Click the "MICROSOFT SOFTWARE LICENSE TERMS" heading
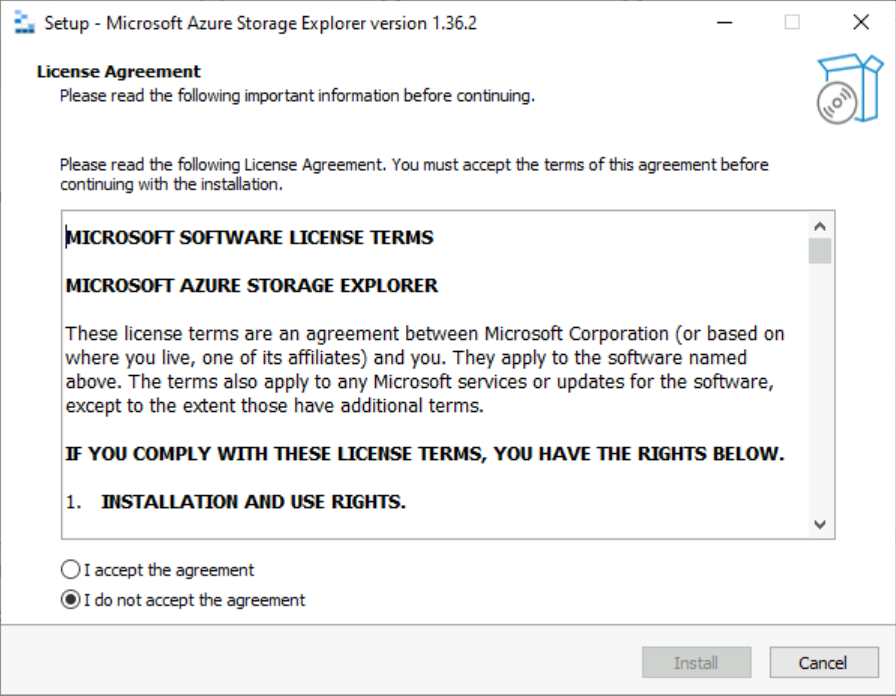 [x=250, y=238]
